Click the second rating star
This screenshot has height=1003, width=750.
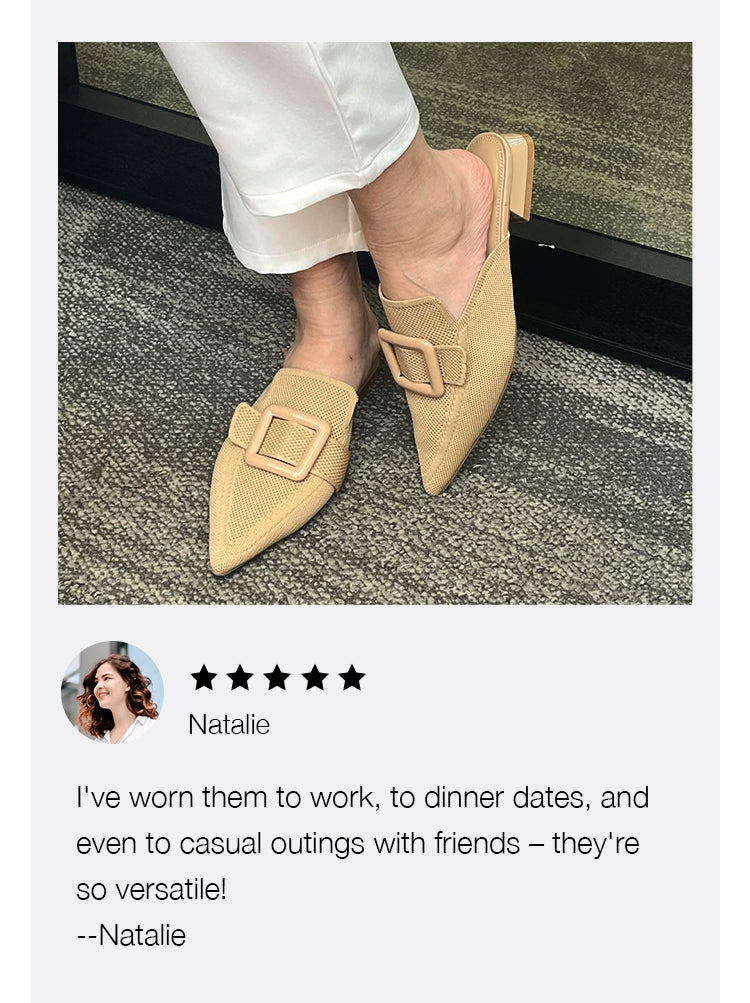pos(240,677)
